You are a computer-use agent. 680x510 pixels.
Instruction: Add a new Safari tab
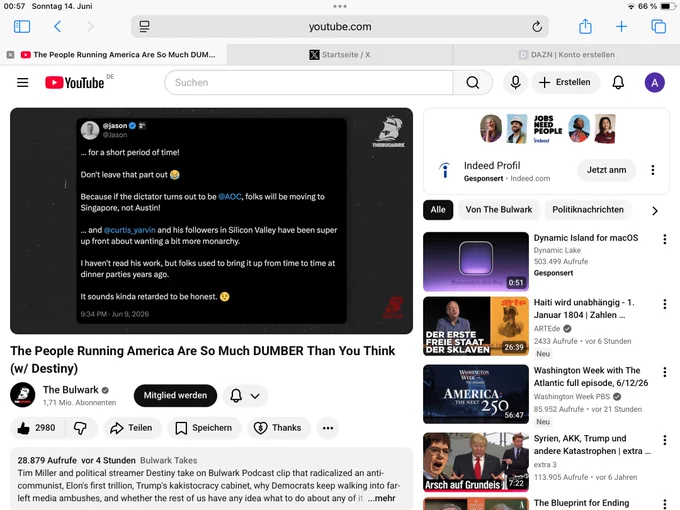(621, 26)
